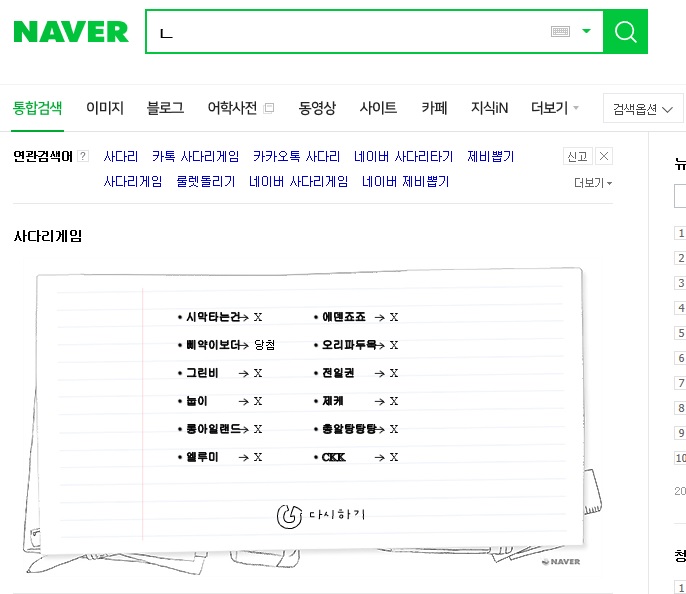Click result row 오리파두목

coord(356,345)
